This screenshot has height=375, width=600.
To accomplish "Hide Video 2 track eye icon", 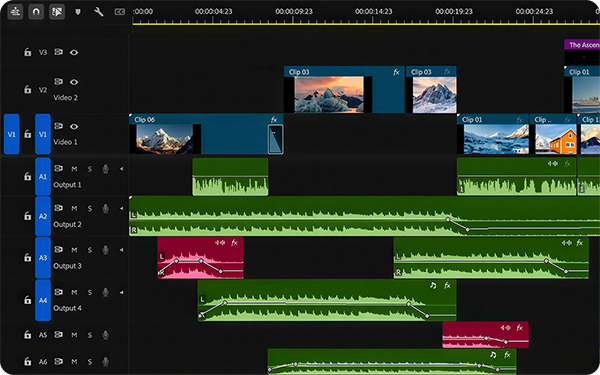I will point(74,82).
